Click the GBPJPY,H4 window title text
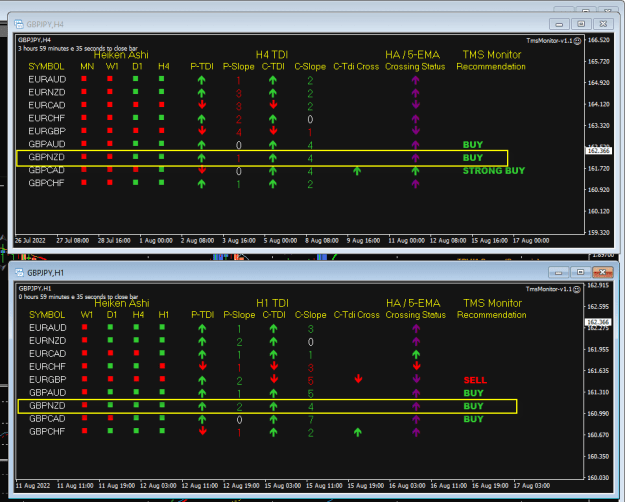 click(45, 24)
